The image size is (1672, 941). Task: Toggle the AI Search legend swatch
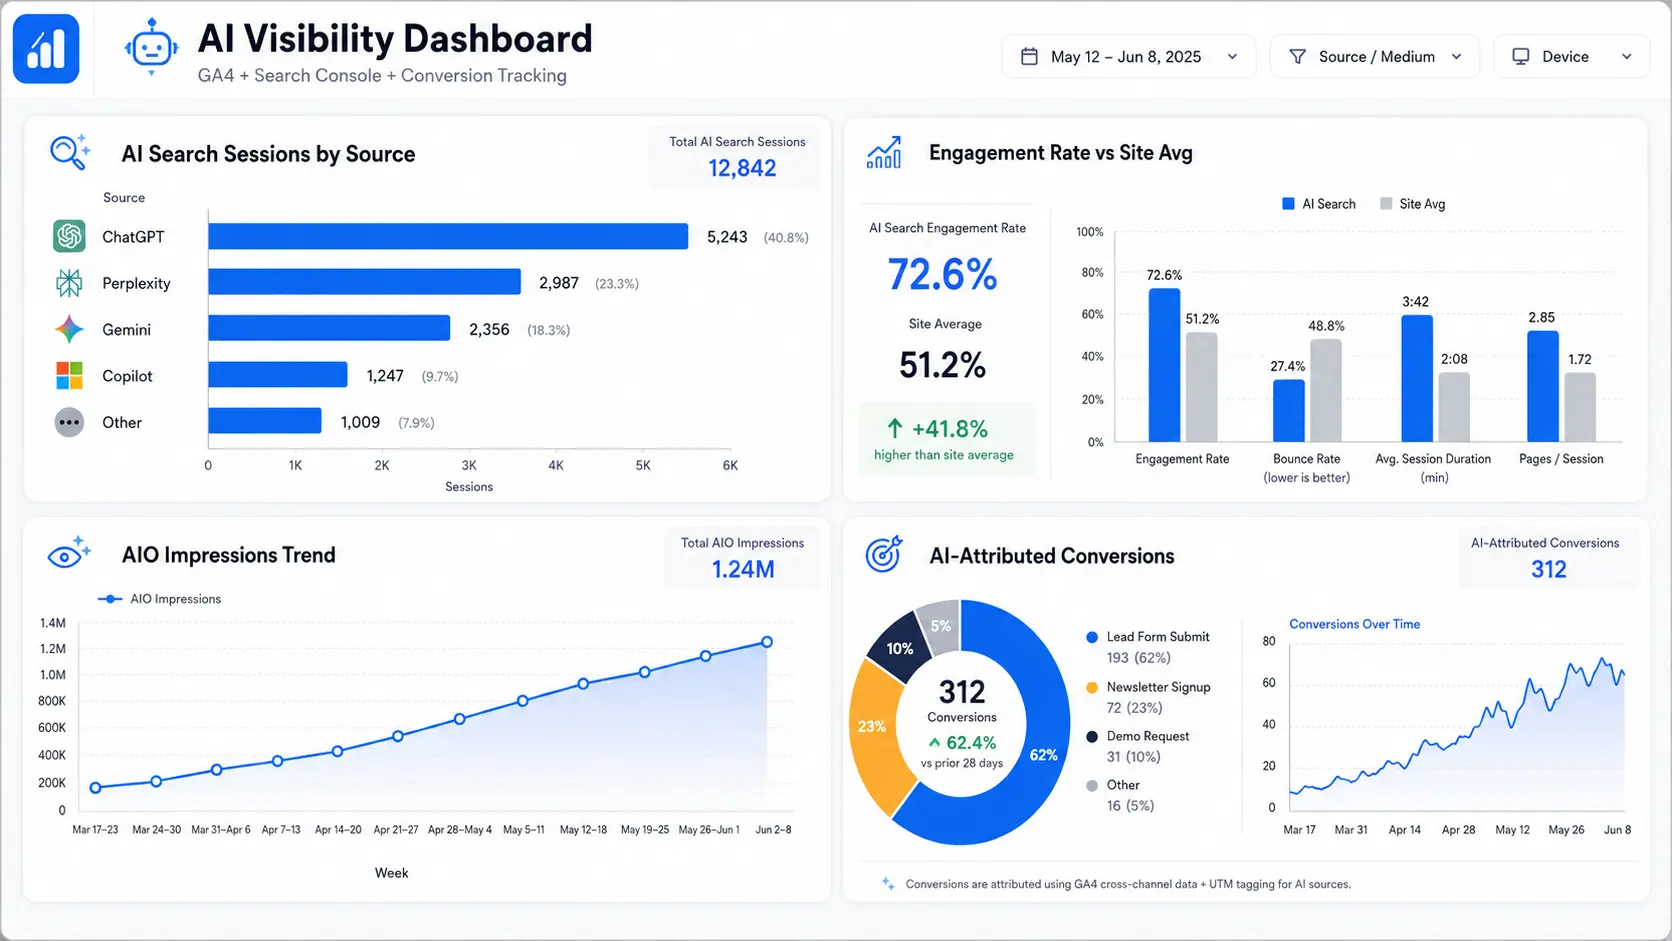click(x=1288, y=204)
